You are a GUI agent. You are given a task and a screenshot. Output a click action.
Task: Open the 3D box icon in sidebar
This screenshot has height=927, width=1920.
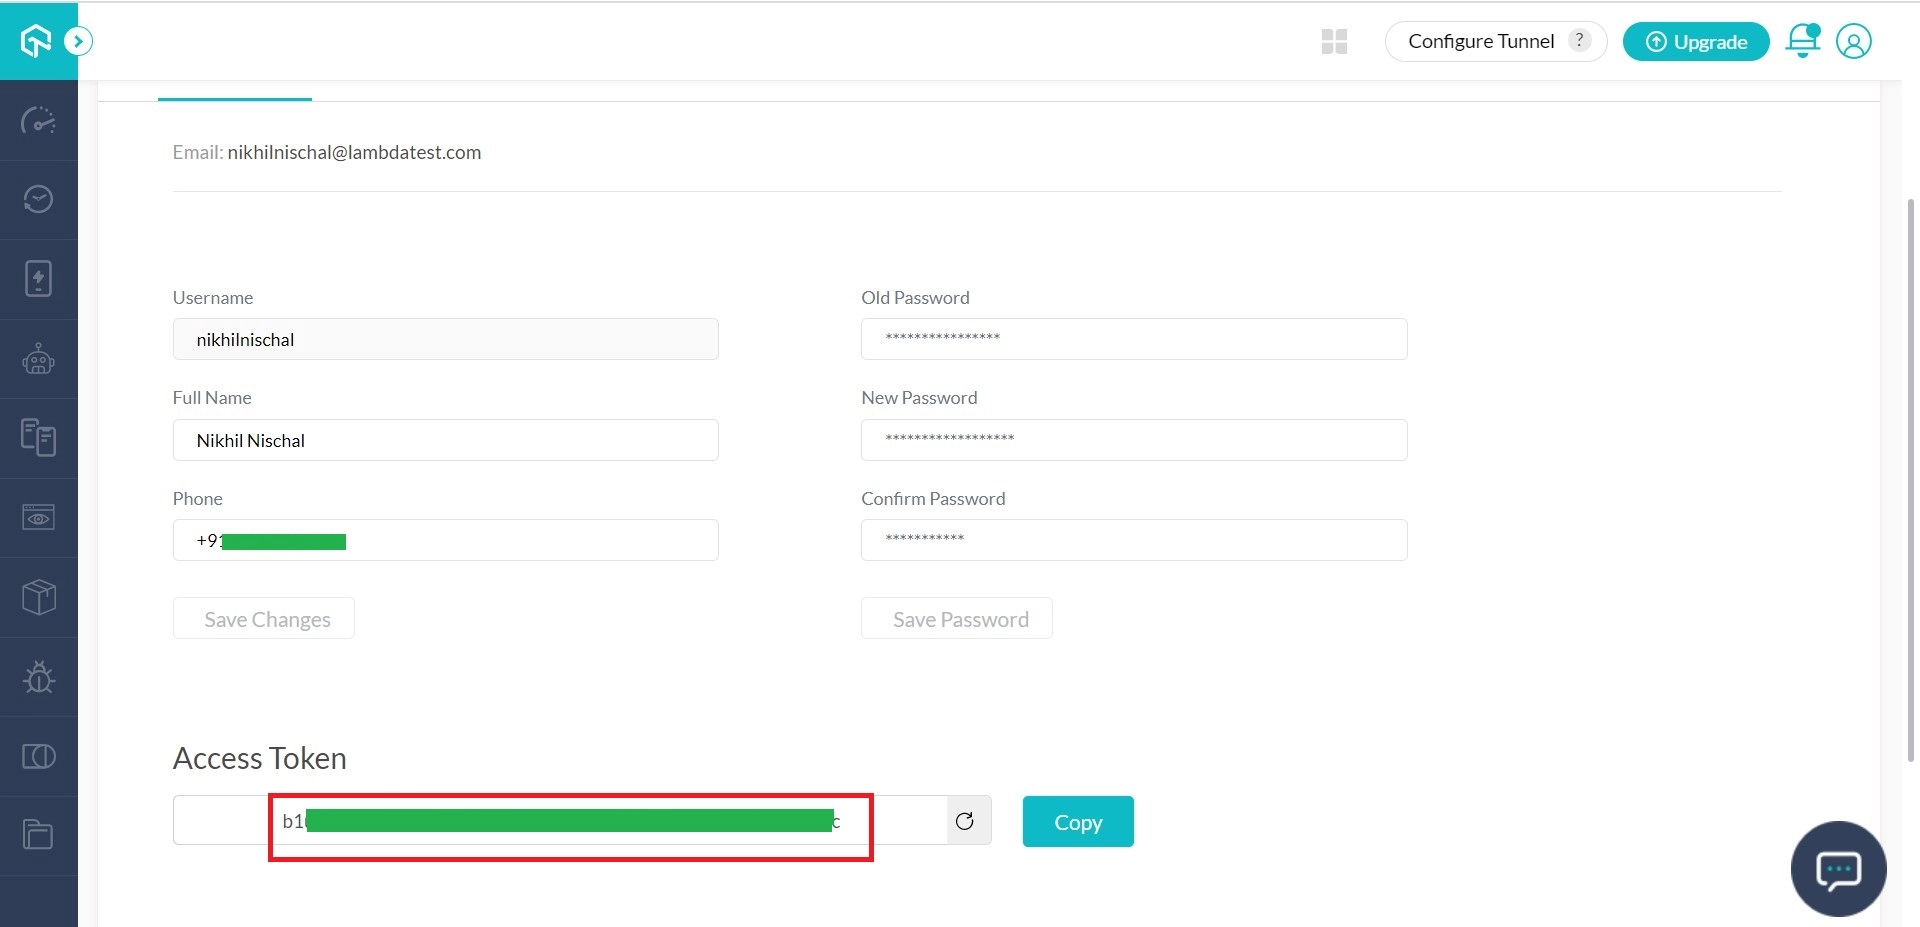38,597
